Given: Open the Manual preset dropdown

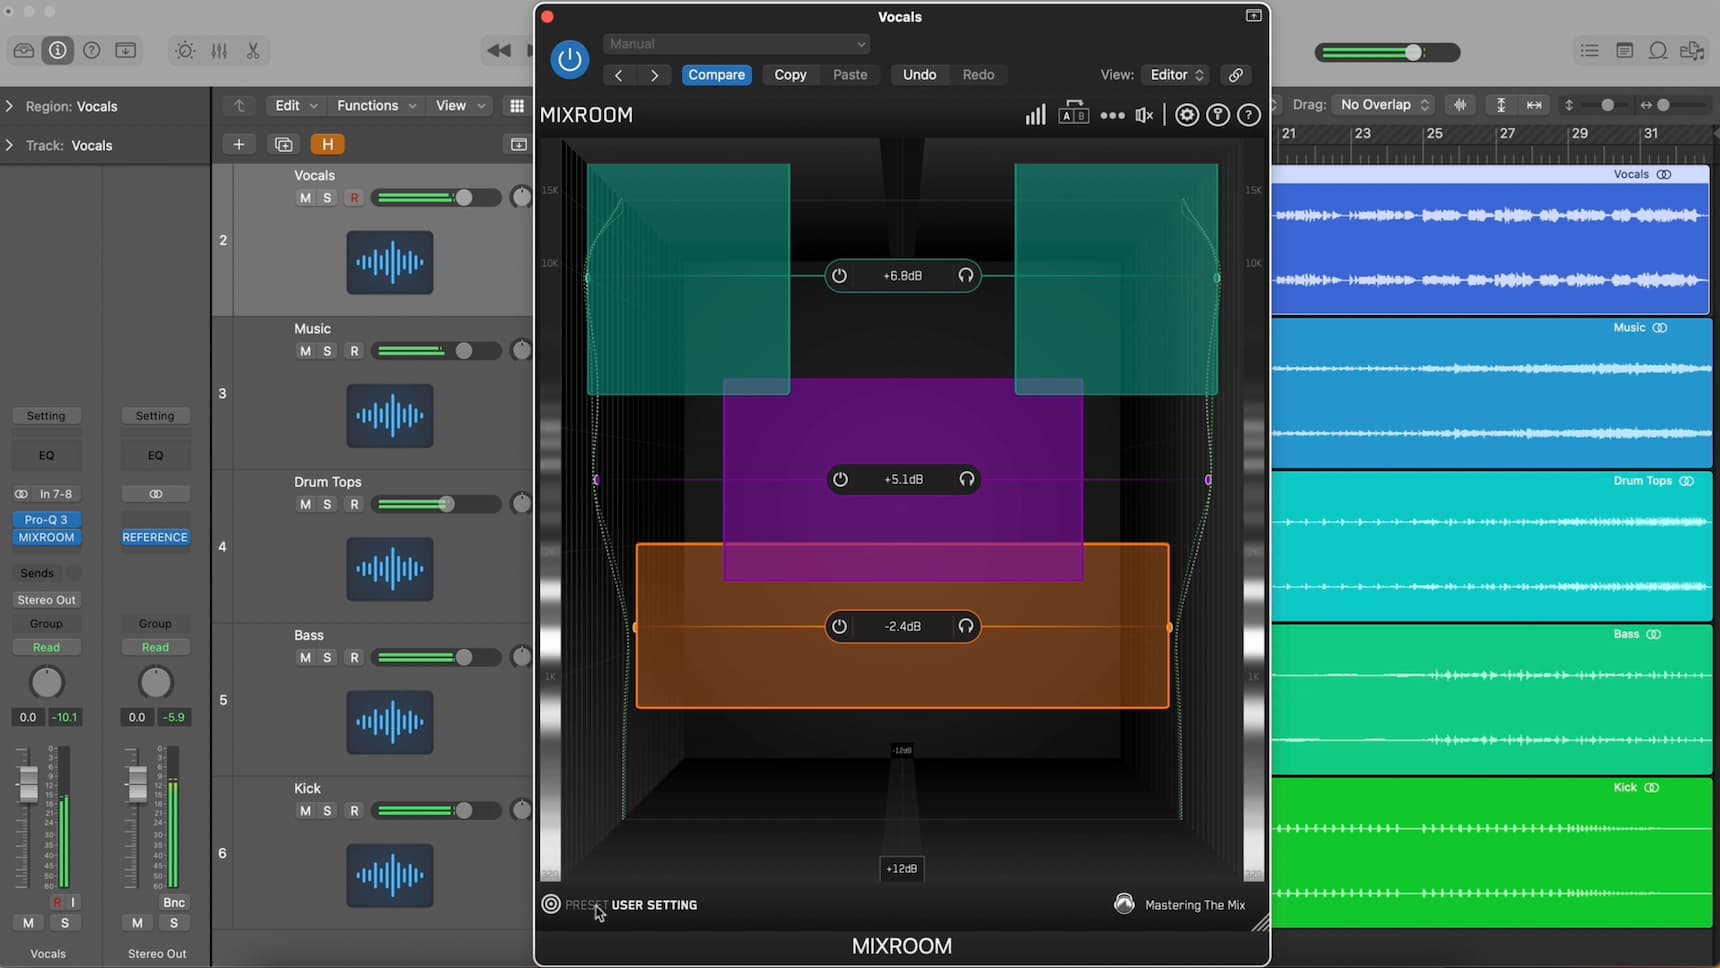Looking at the screenshot, I should 736,44.
